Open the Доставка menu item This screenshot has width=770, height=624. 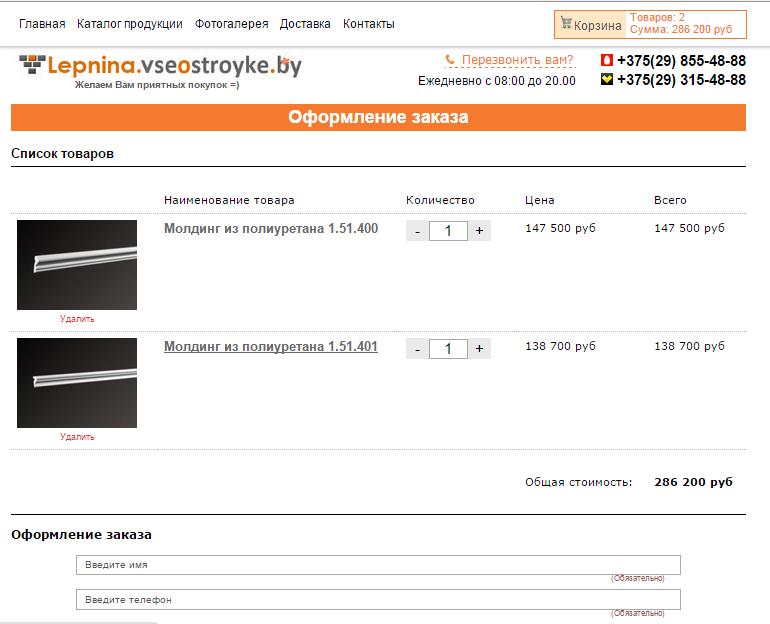coord(305,24)
